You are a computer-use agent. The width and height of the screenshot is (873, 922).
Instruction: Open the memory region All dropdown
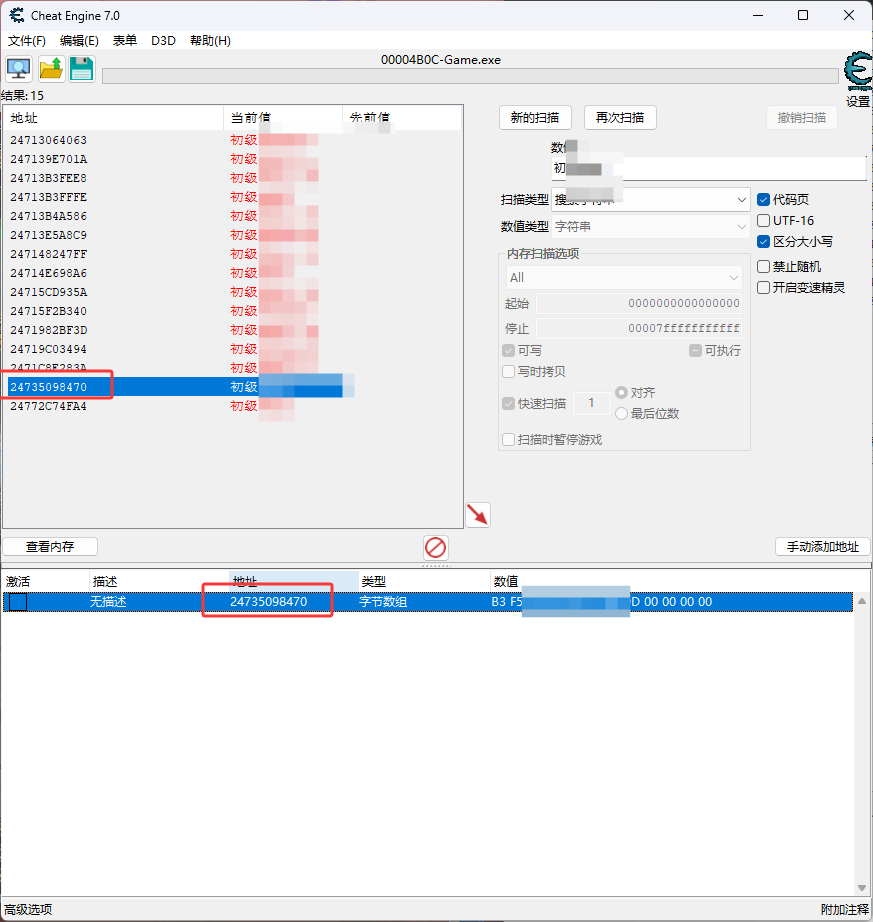(624, 278)
